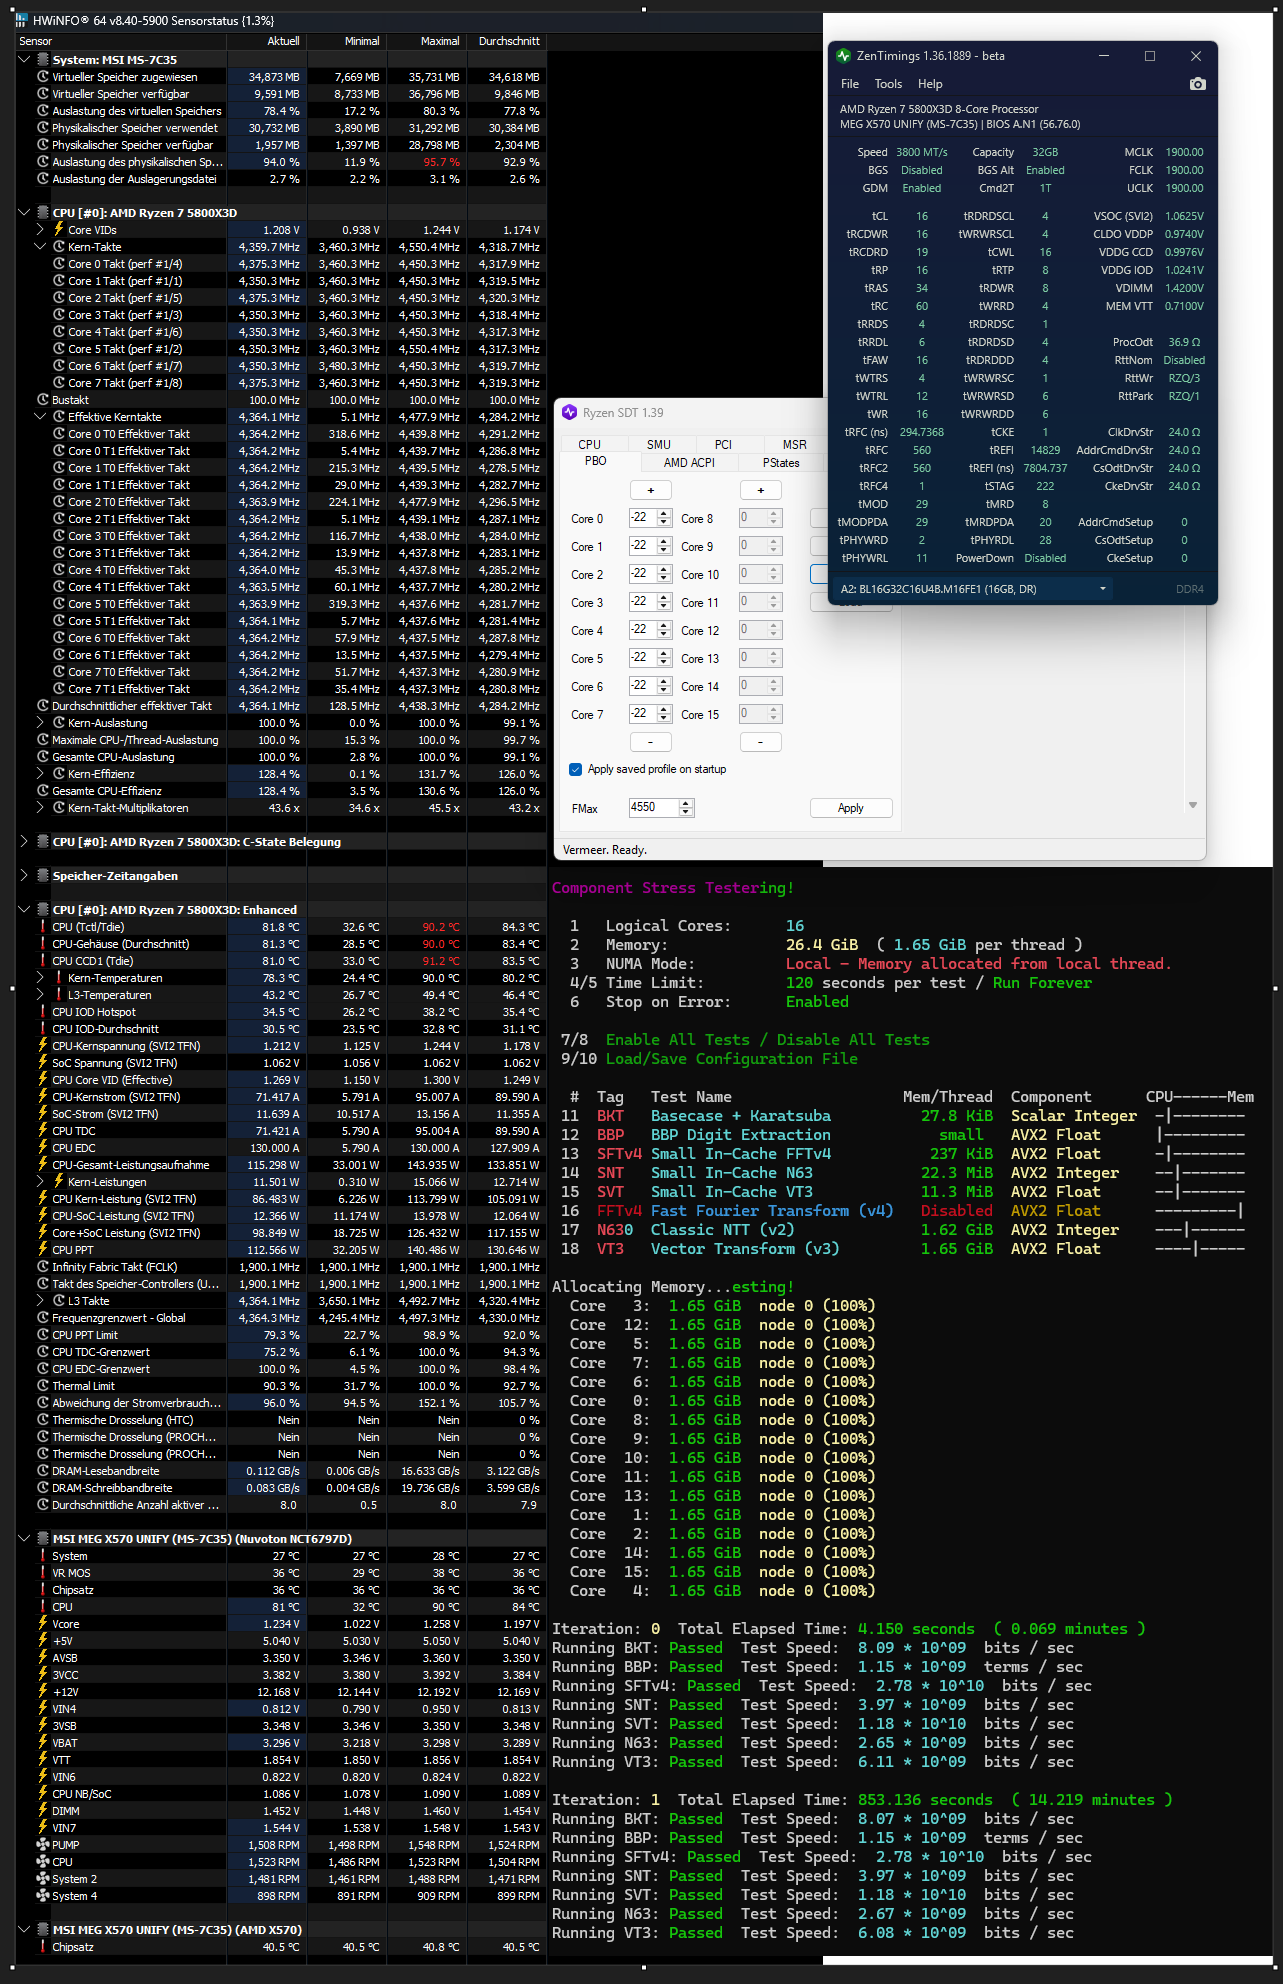Click clock icon beside Kern-Auslastung row
This screenshot has width=1283, height=1984.
pos(59,723)
